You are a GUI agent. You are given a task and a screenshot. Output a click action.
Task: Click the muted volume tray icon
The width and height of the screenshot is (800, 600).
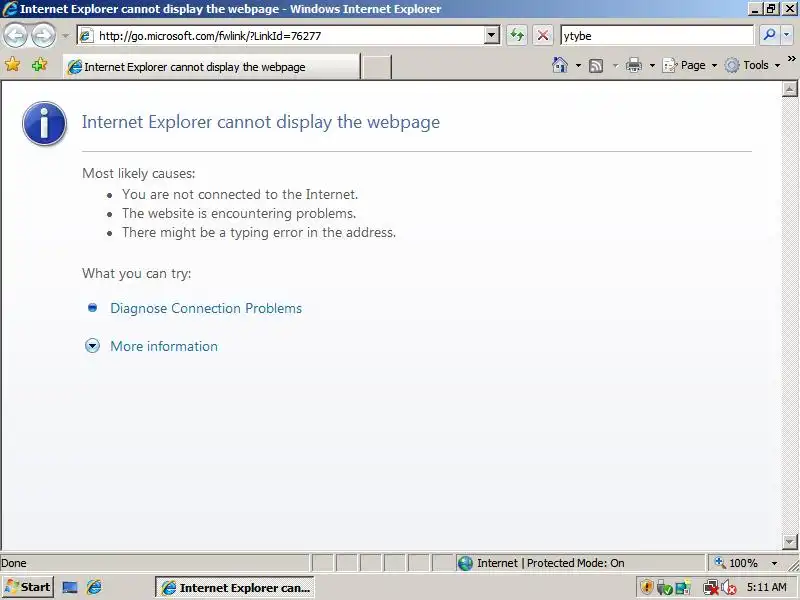[x=728, y=588]
